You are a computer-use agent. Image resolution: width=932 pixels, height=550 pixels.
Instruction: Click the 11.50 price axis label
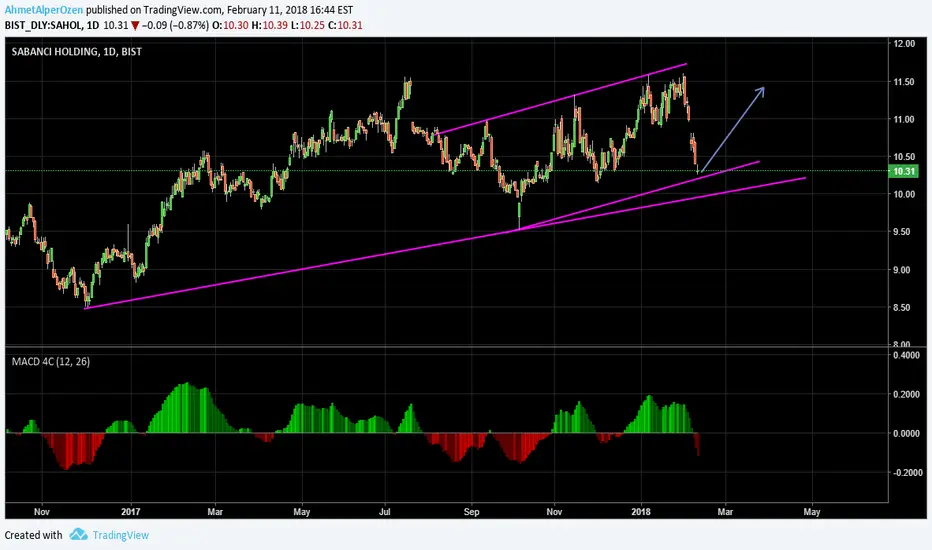[904, 81]
